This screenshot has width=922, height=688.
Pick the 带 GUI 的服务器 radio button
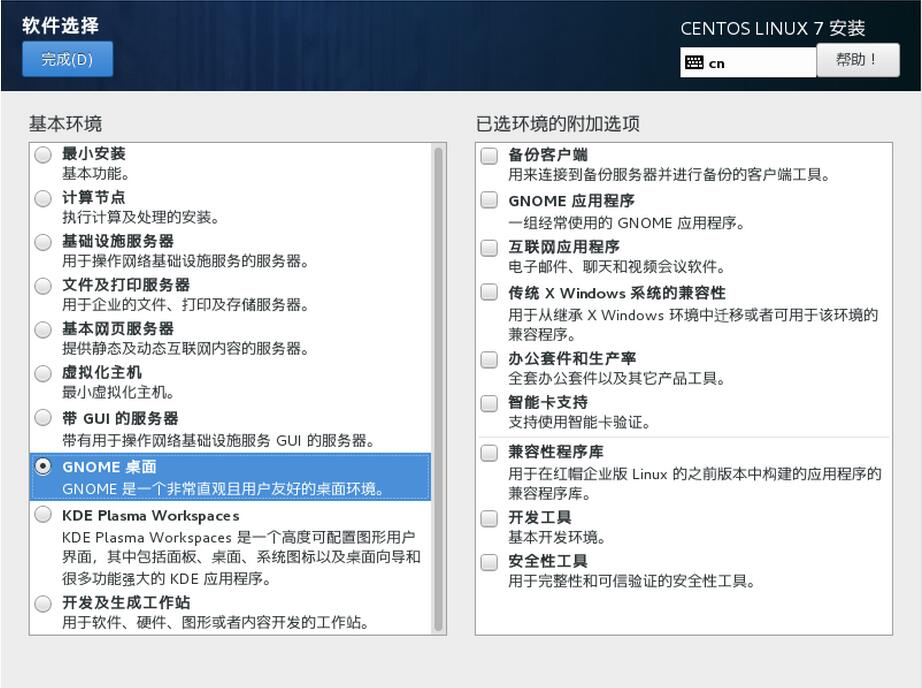point(43,418)
